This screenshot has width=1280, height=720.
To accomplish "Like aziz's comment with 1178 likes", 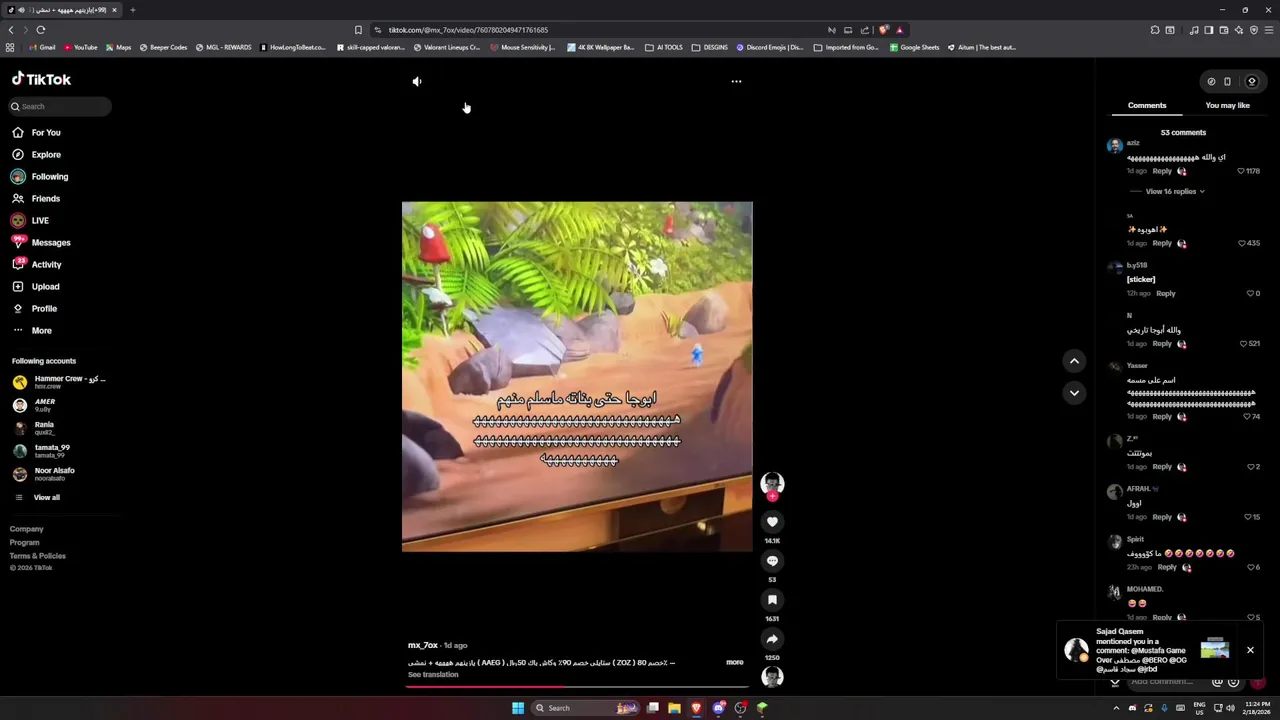I will click(1241, 171).
